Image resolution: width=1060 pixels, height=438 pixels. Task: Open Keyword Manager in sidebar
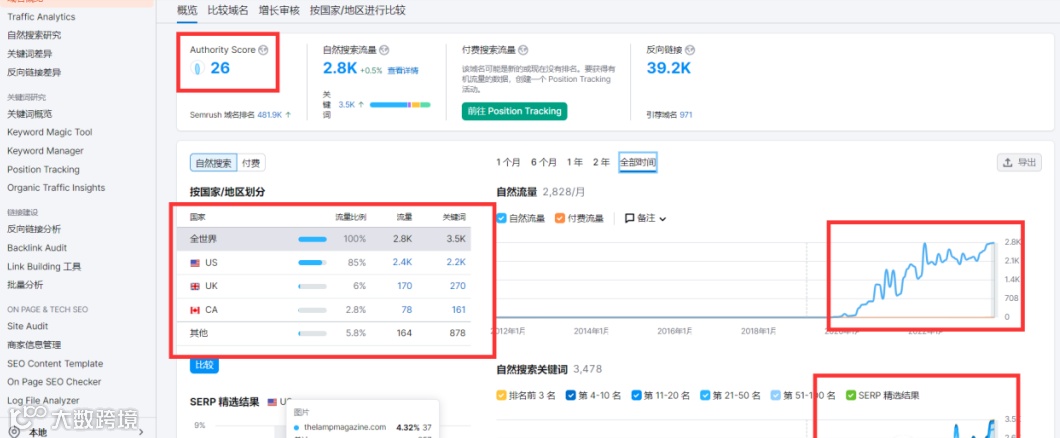[45, 151]
